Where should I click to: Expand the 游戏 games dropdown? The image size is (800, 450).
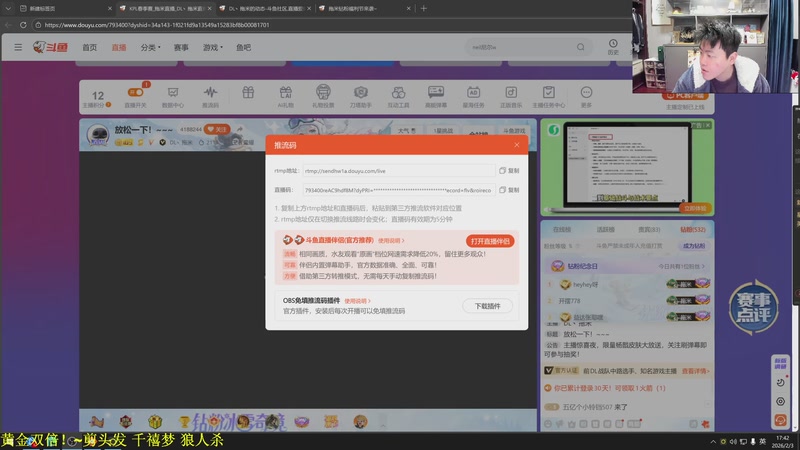pos(213,47)
